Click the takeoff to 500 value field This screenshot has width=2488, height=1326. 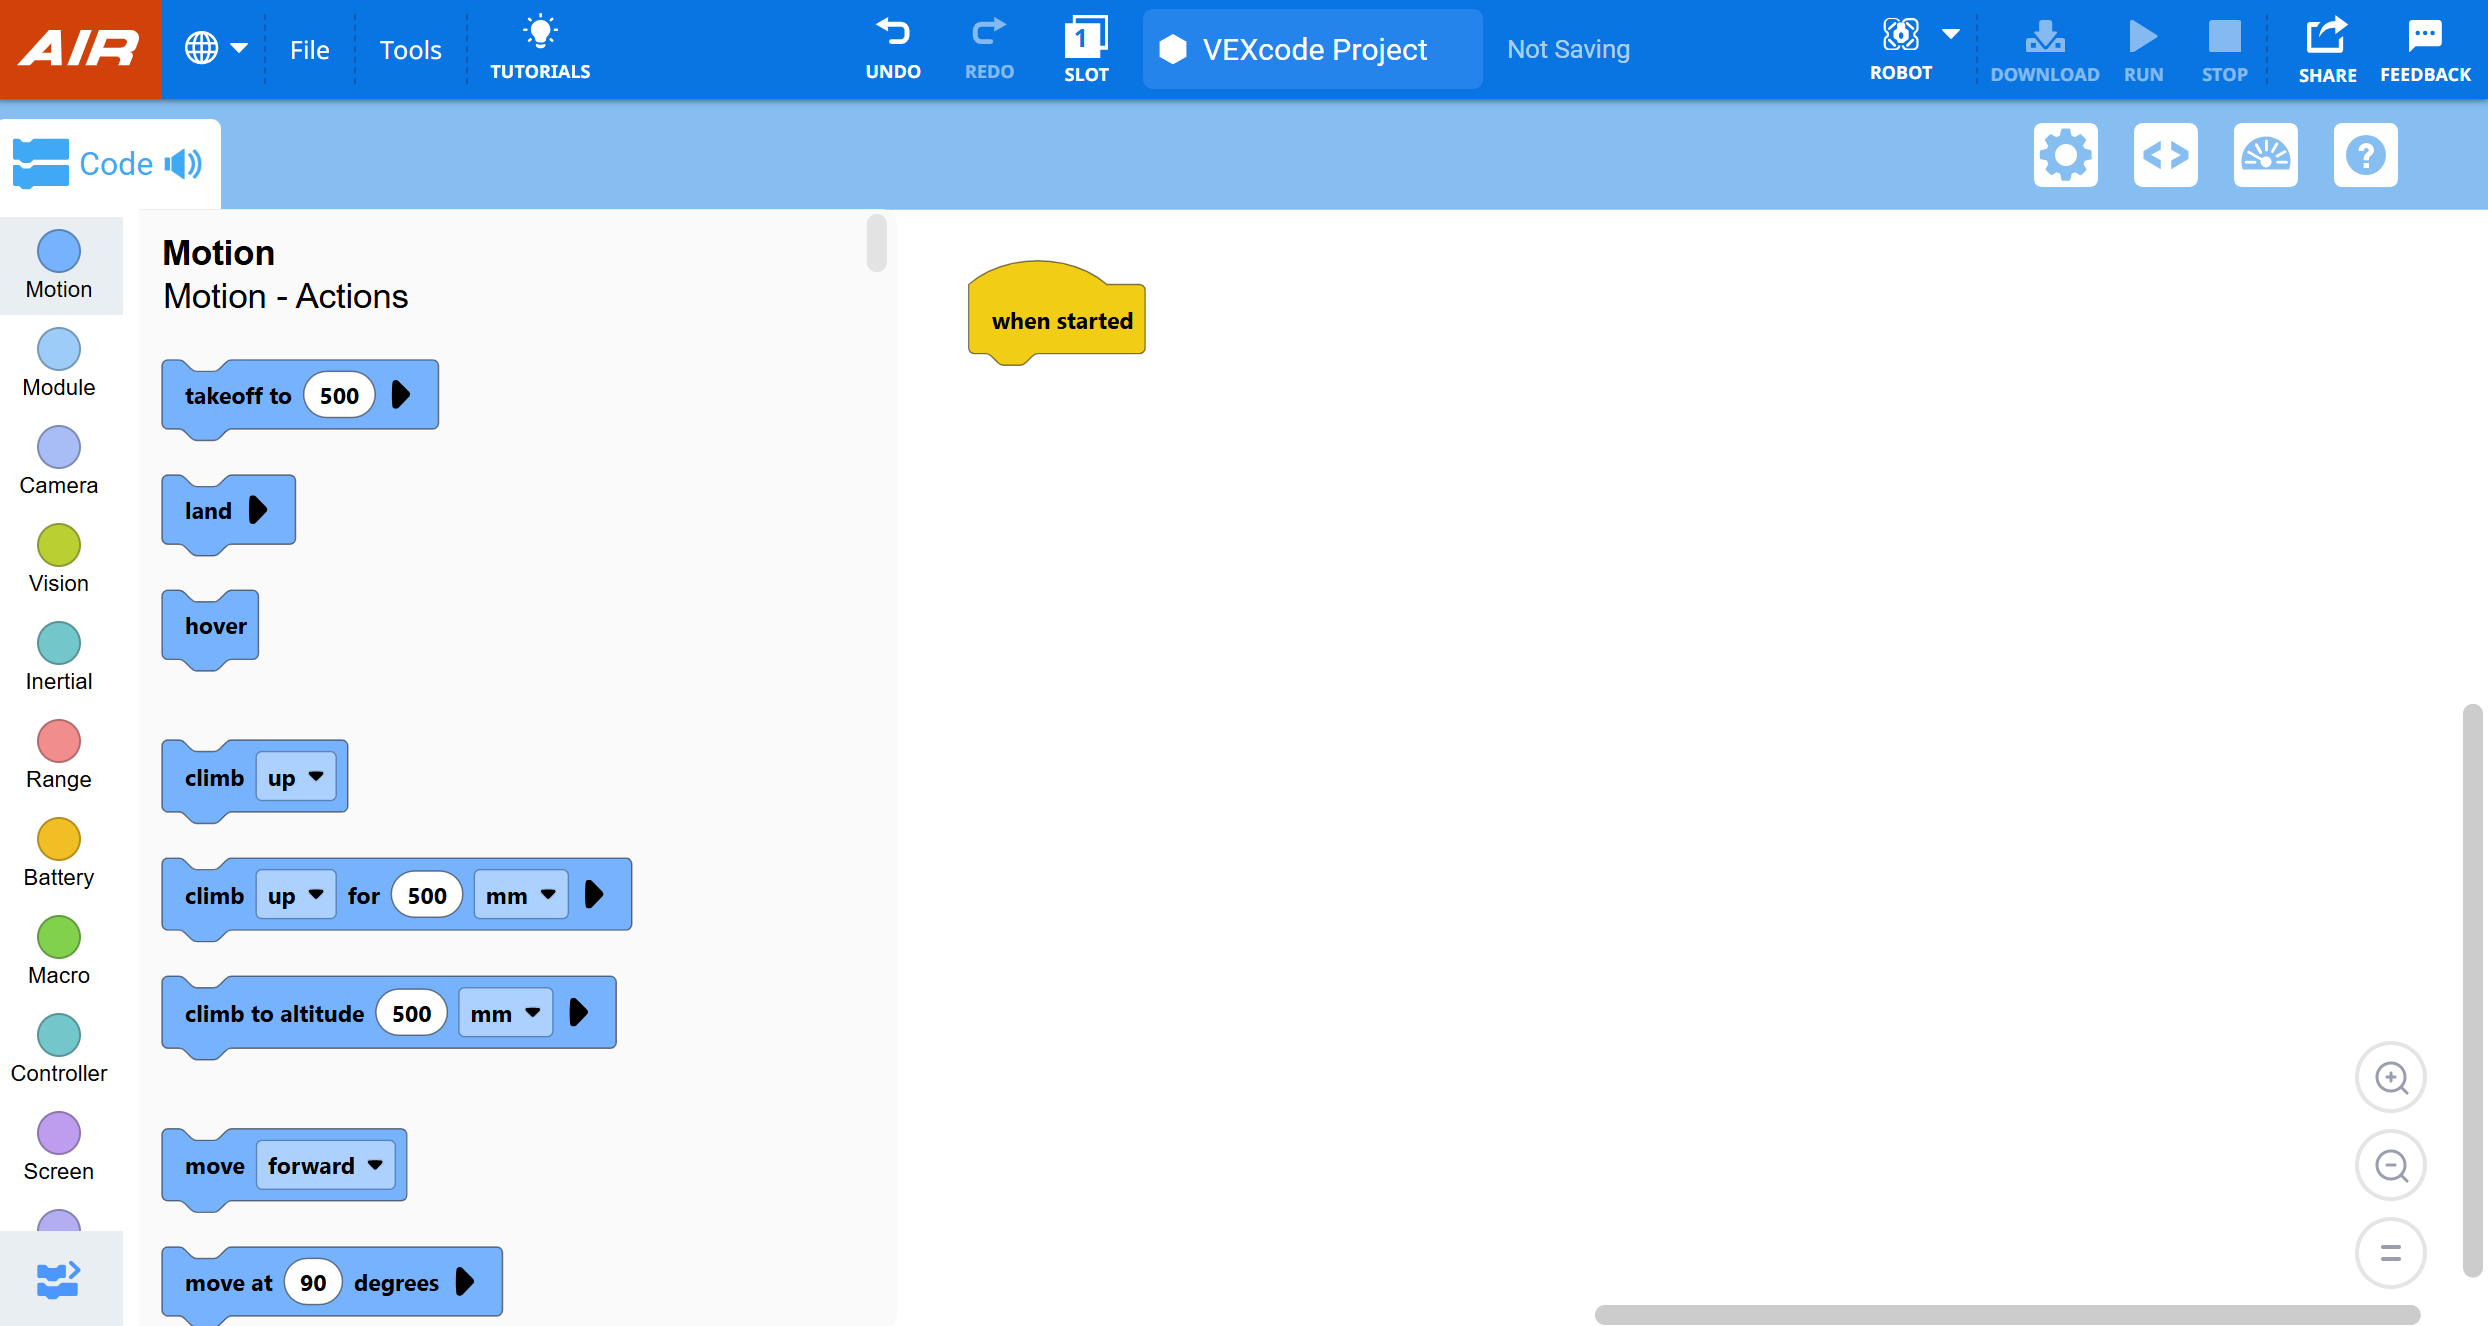pyautogui.click(x=339, y=396)
